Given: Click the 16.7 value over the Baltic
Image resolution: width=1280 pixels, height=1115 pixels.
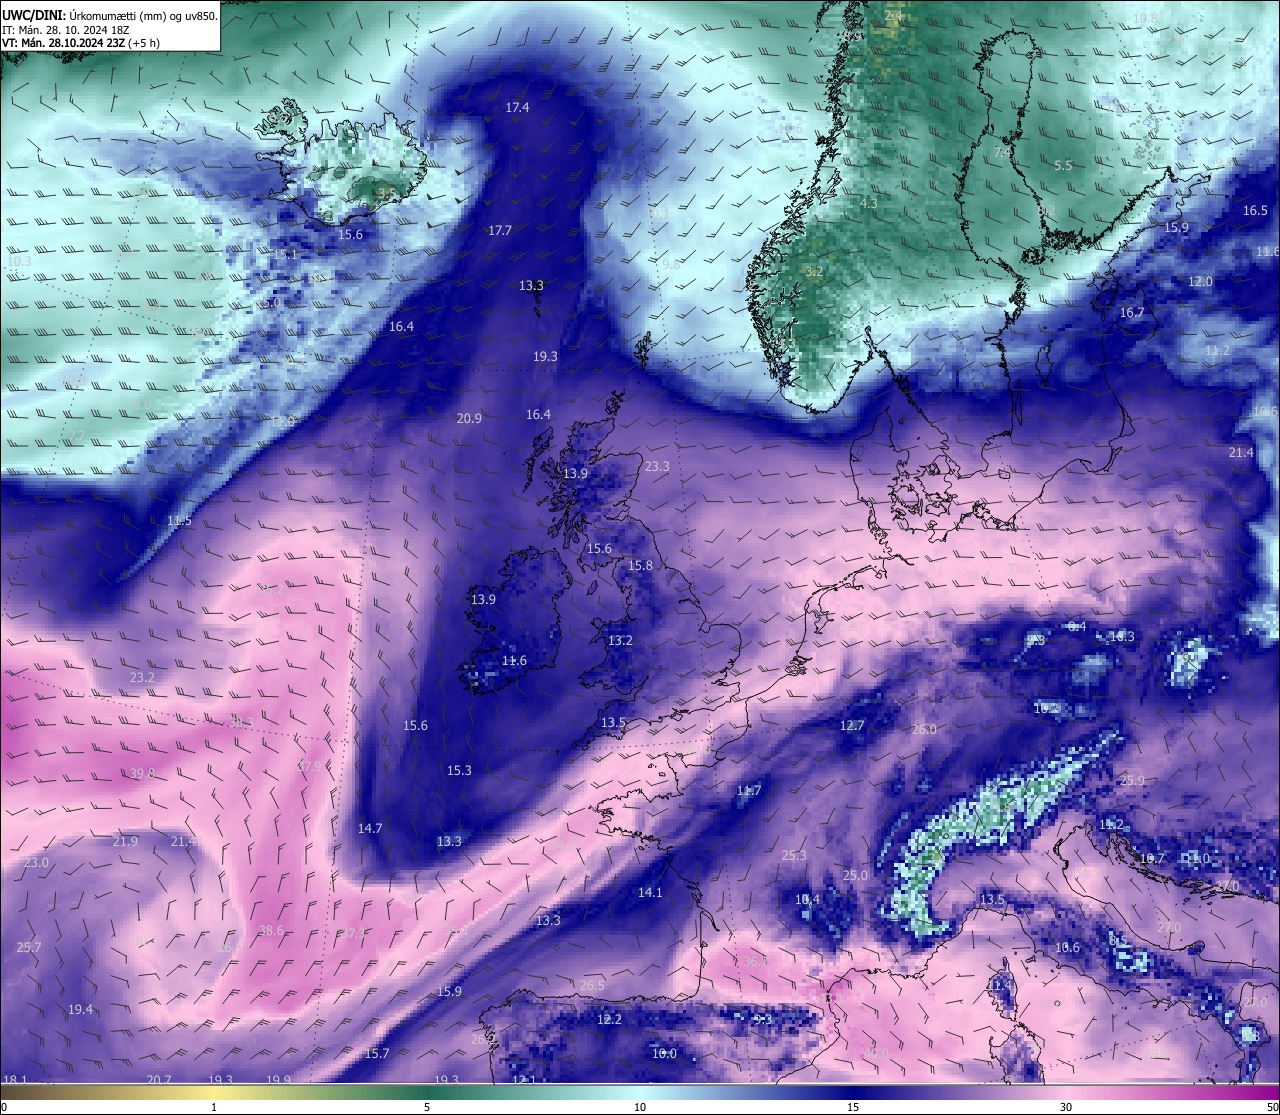Looking at the screenshot, I should [x=1131, y=313].
